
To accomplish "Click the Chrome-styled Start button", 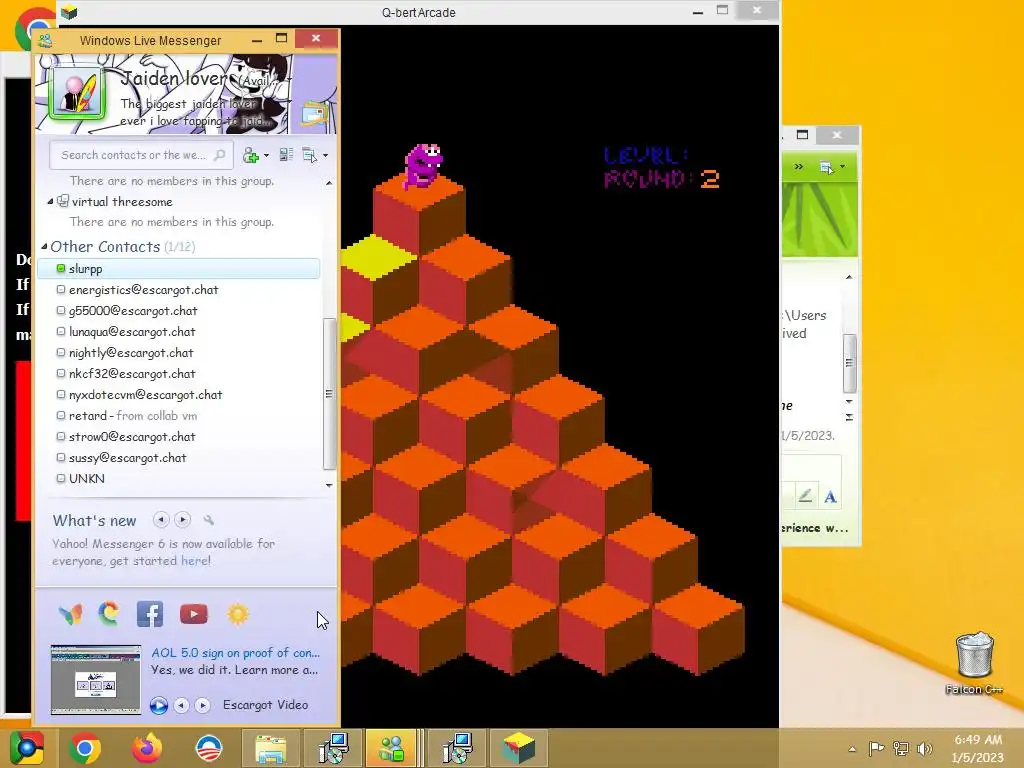I will tap(27, 748).
